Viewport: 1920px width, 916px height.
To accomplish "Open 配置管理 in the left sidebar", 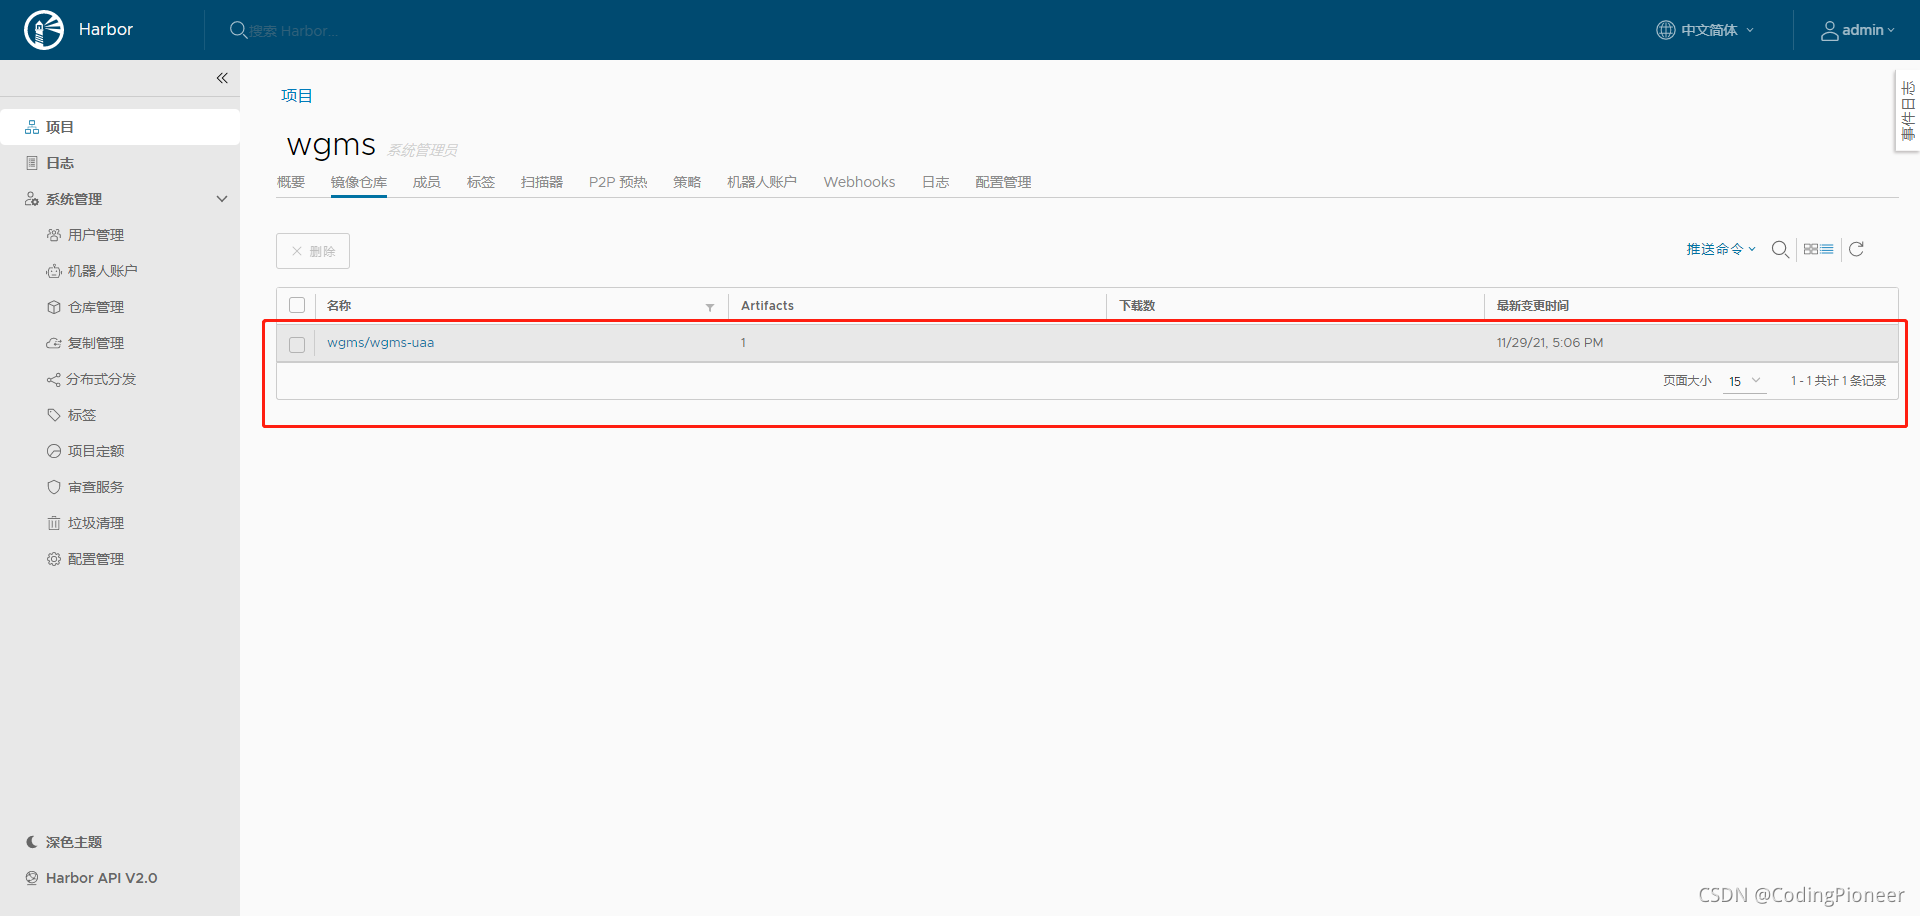I will (96, 559).
